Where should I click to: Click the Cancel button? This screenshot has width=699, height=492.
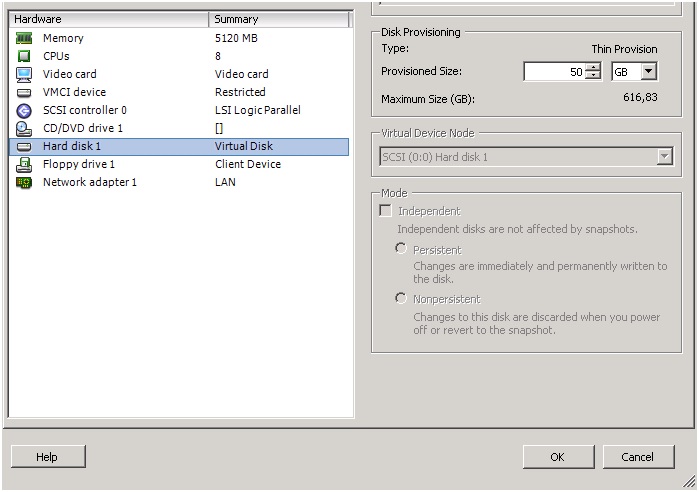[637, 457]
